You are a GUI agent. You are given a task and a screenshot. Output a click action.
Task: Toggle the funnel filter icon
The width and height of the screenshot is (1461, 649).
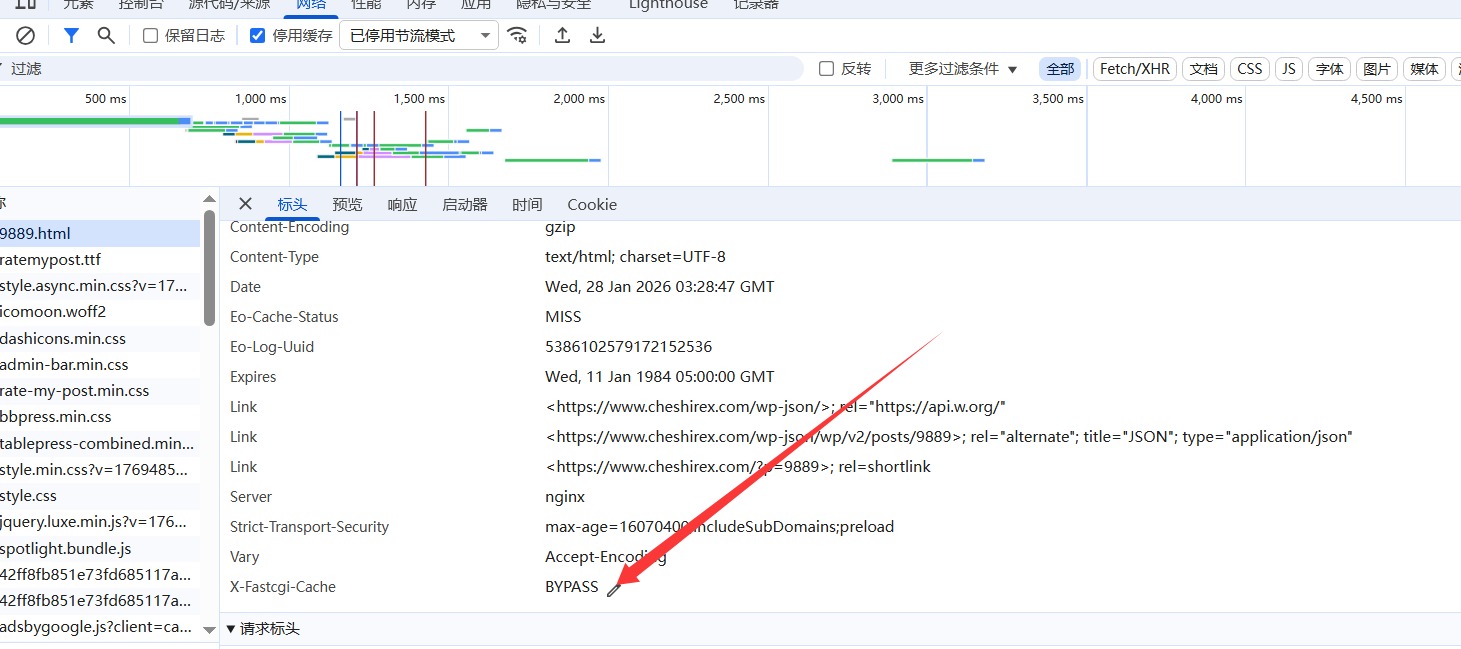pyautogui.click(x=71, y=36)
